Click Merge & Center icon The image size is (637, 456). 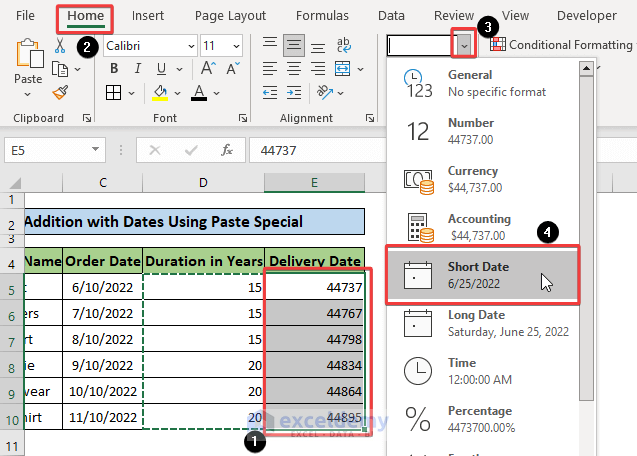(x=342, y=69)
